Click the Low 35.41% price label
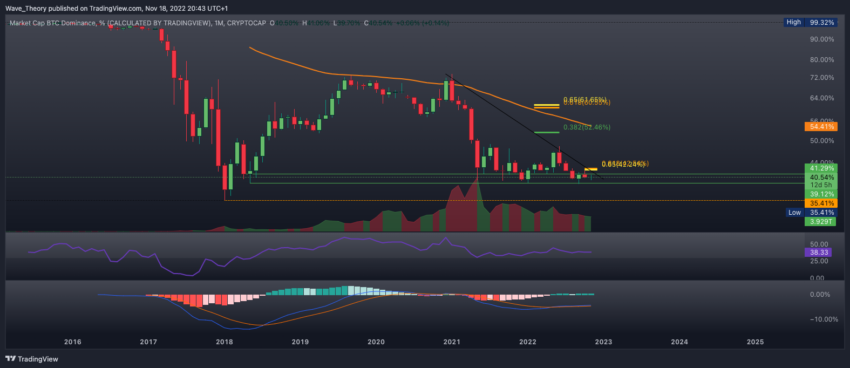Image resolution: width=850 pixels, height=368 pixels. (x=810, y=212)
